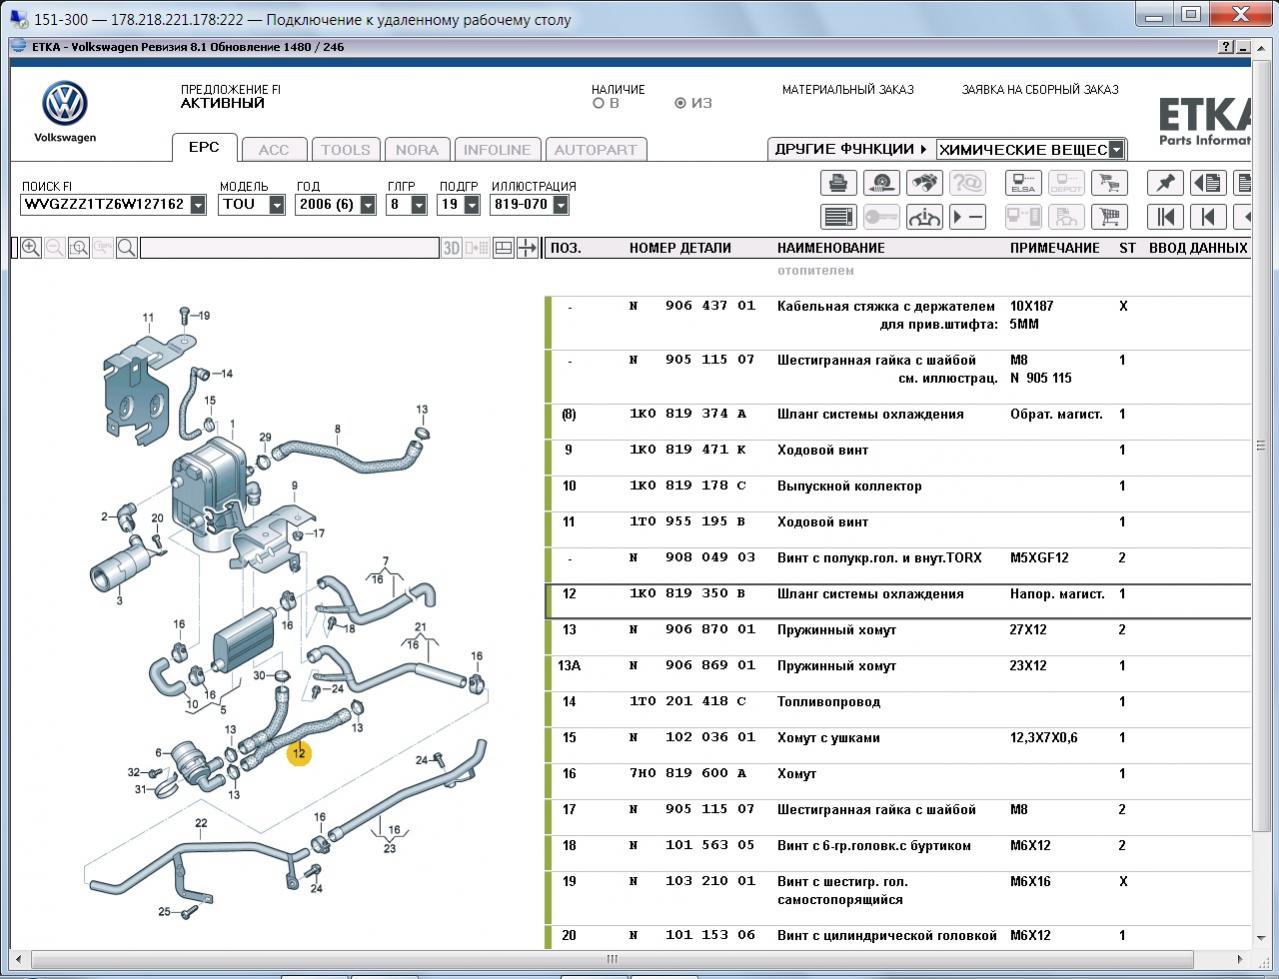The height and width of the screenshot is (979, 1279).
Task: Open the parts list view icon
Action: [838, 216]
